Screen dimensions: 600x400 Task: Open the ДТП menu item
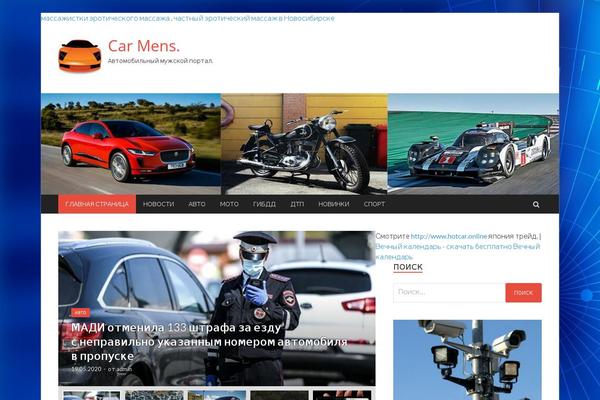click(x=297, y=204)
